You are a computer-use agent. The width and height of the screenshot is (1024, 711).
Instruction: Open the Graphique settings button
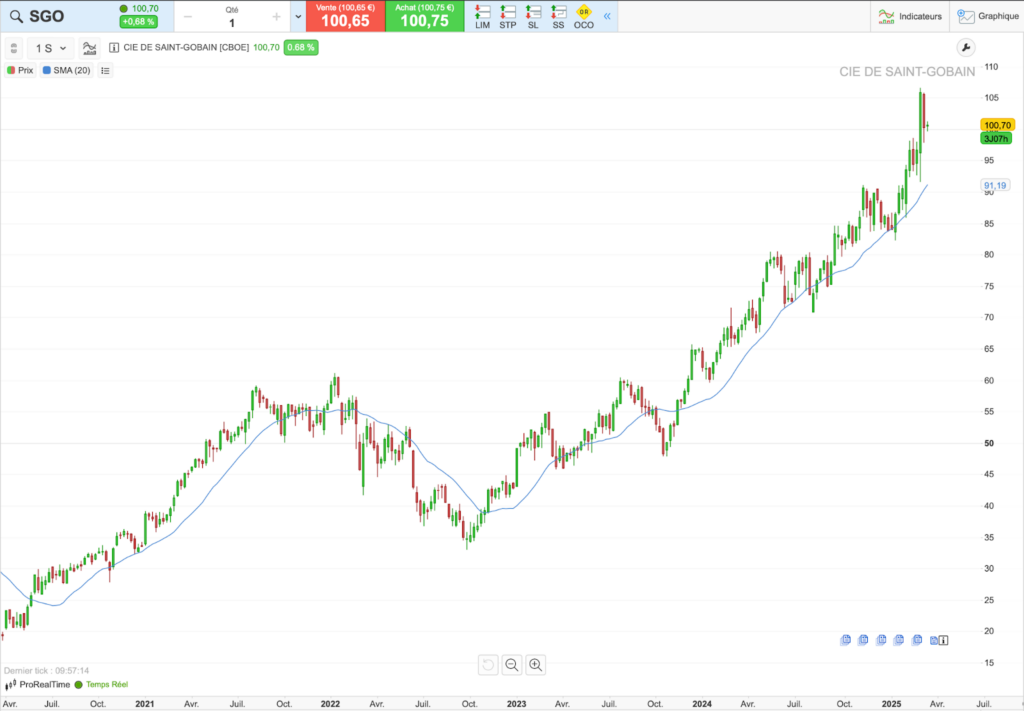987,16
